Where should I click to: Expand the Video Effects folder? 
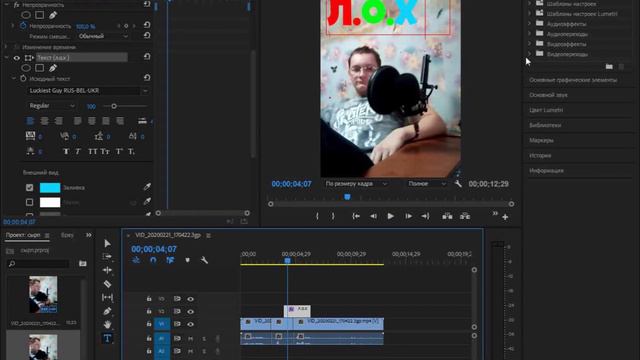(530, 43)
